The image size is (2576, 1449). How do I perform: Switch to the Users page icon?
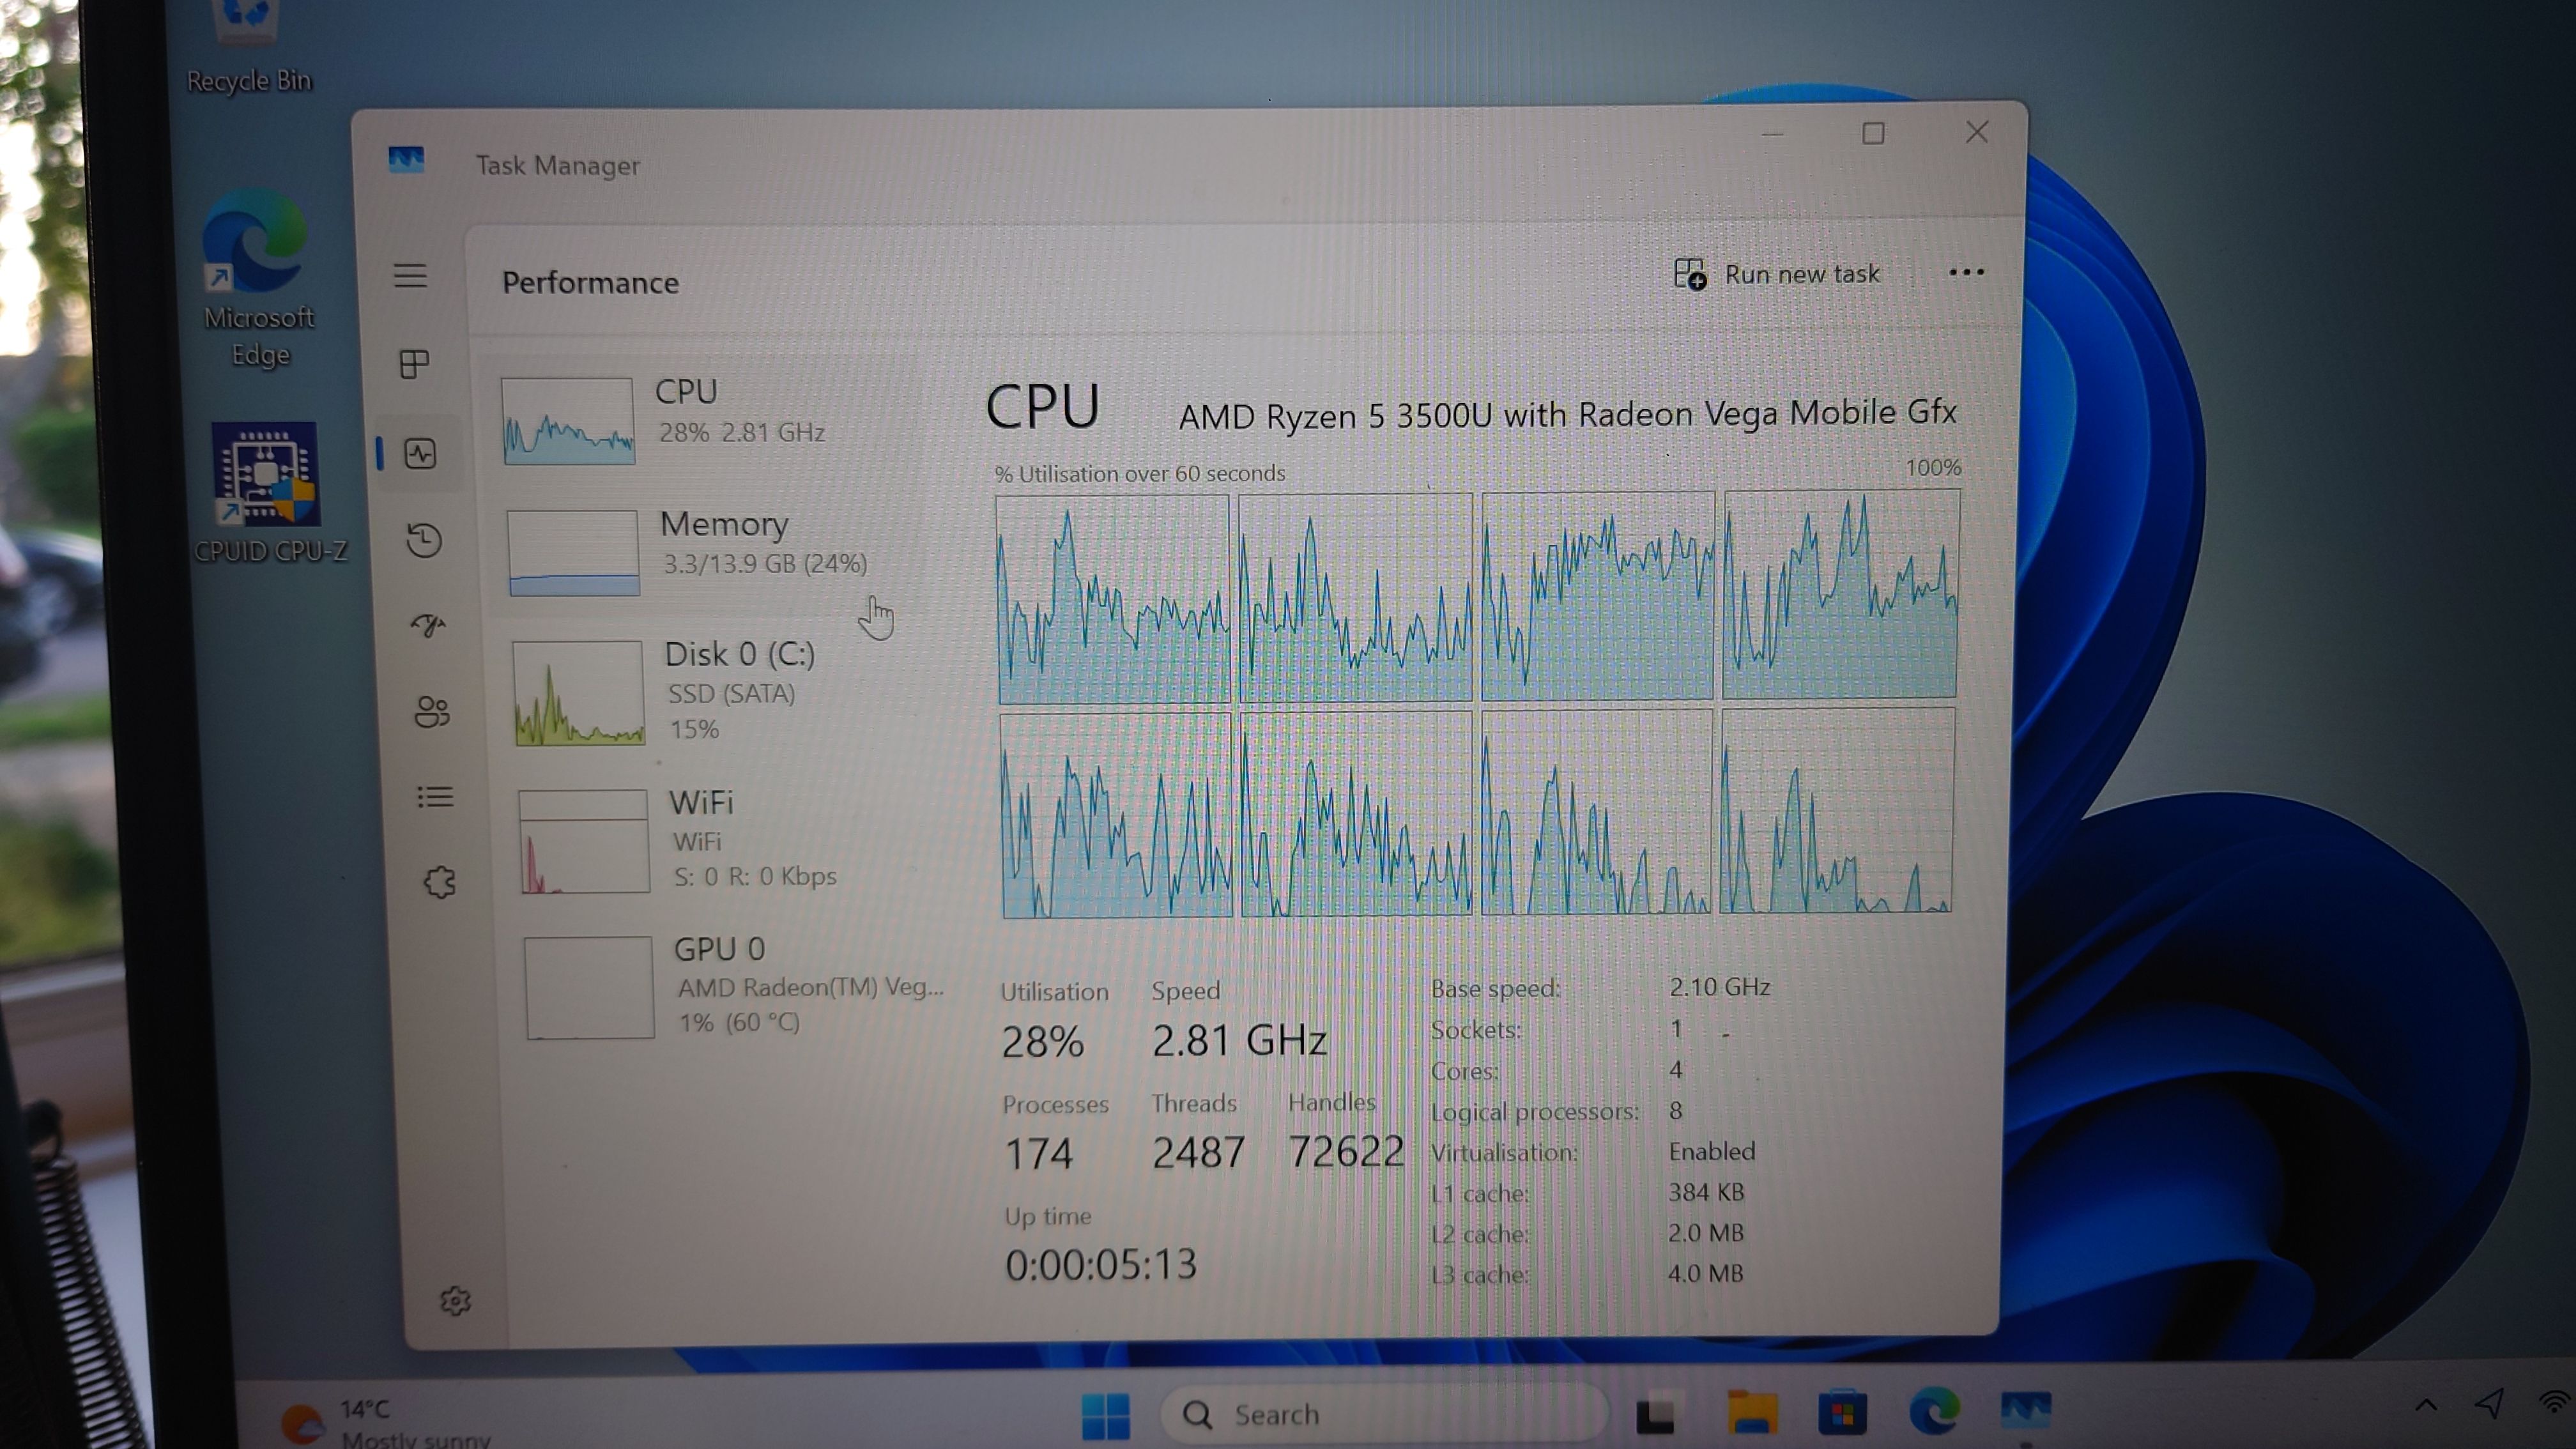point(432,711)
